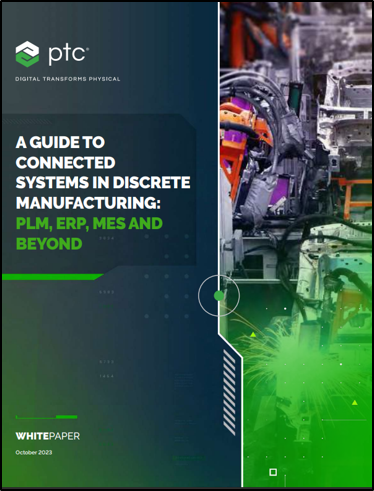The width and height of the screenshot is (374, 491).
Task: Click the MANUFACTURING: title line
Action: pos(88,203)
